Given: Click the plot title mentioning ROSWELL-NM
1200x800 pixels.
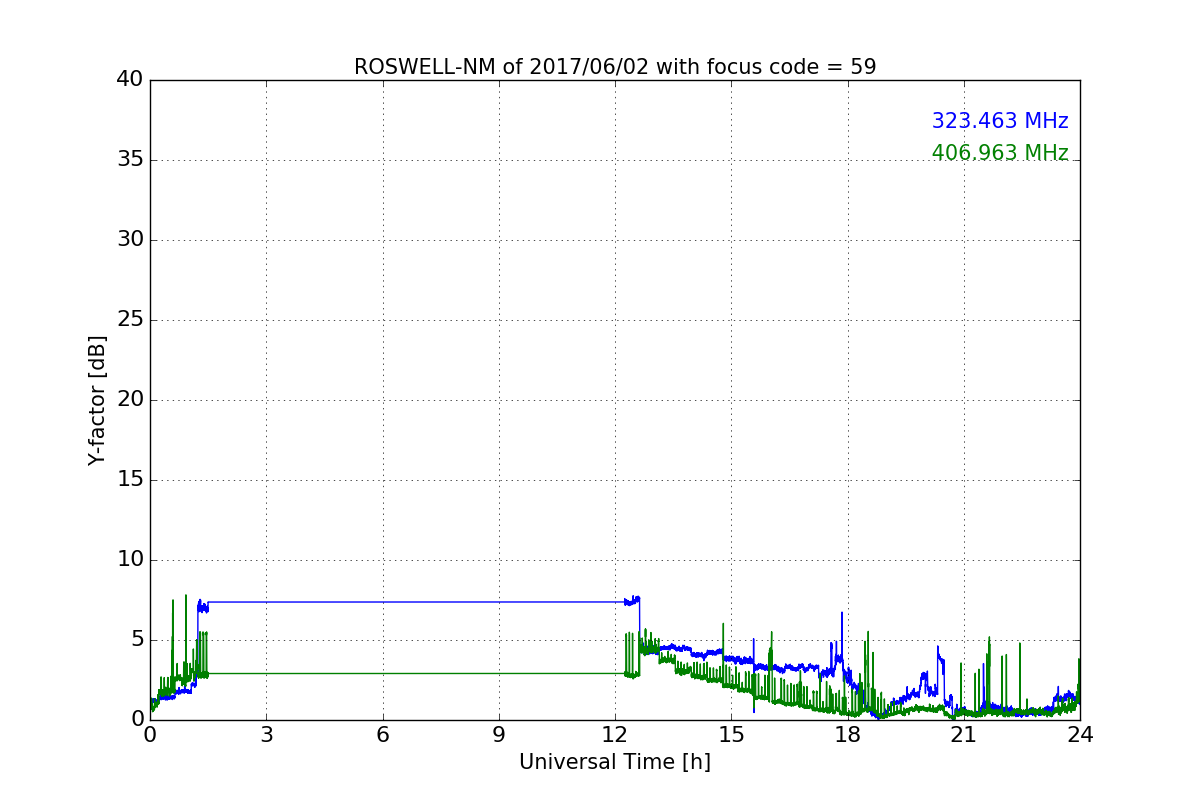Looking at the screenshot, I should tap(615, 67).
